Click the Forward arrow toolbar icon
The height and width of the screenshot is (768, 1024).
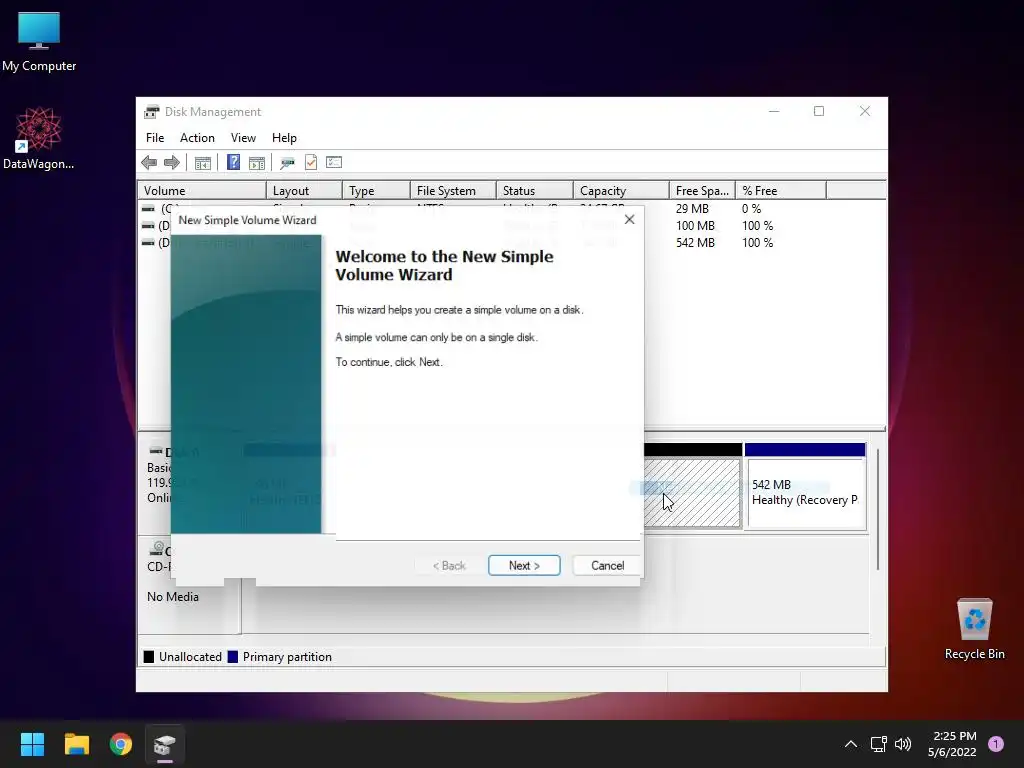click(172, 163)
